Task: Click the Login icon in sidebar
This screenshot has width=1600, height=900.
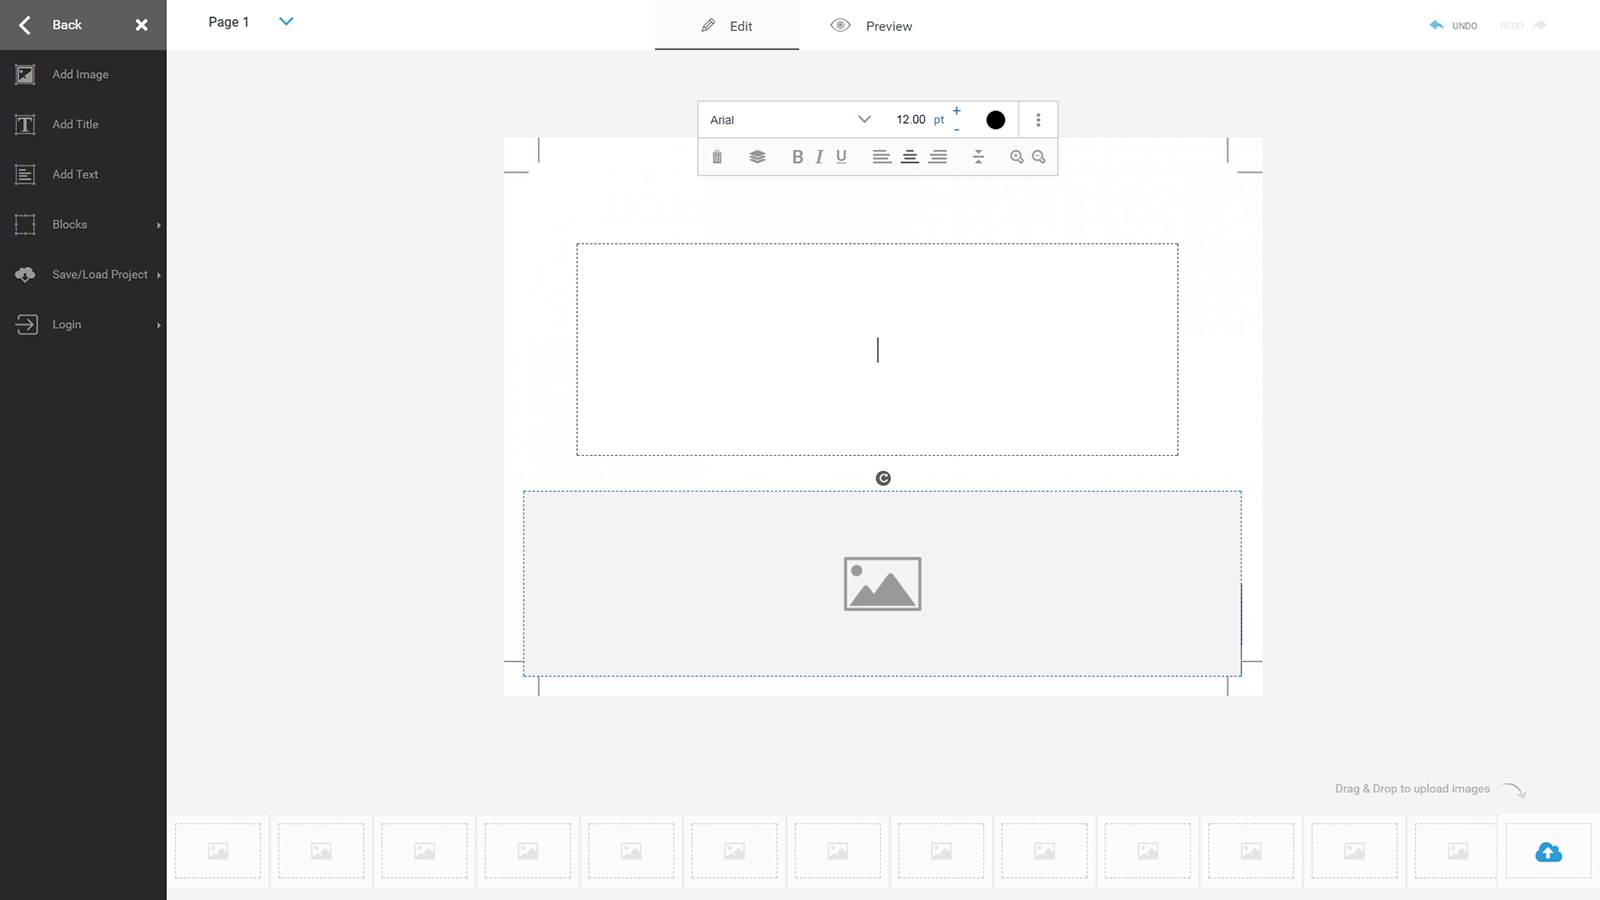Action: coord(24,324)
